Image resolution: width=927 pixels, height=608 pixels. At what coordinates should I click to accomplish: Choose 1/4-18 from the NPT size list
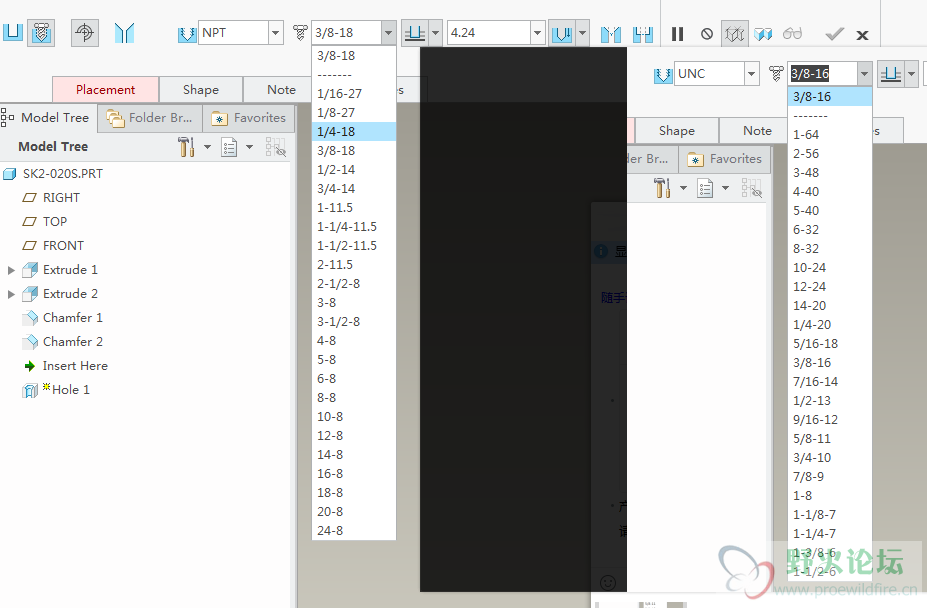[x=354, y=131]
